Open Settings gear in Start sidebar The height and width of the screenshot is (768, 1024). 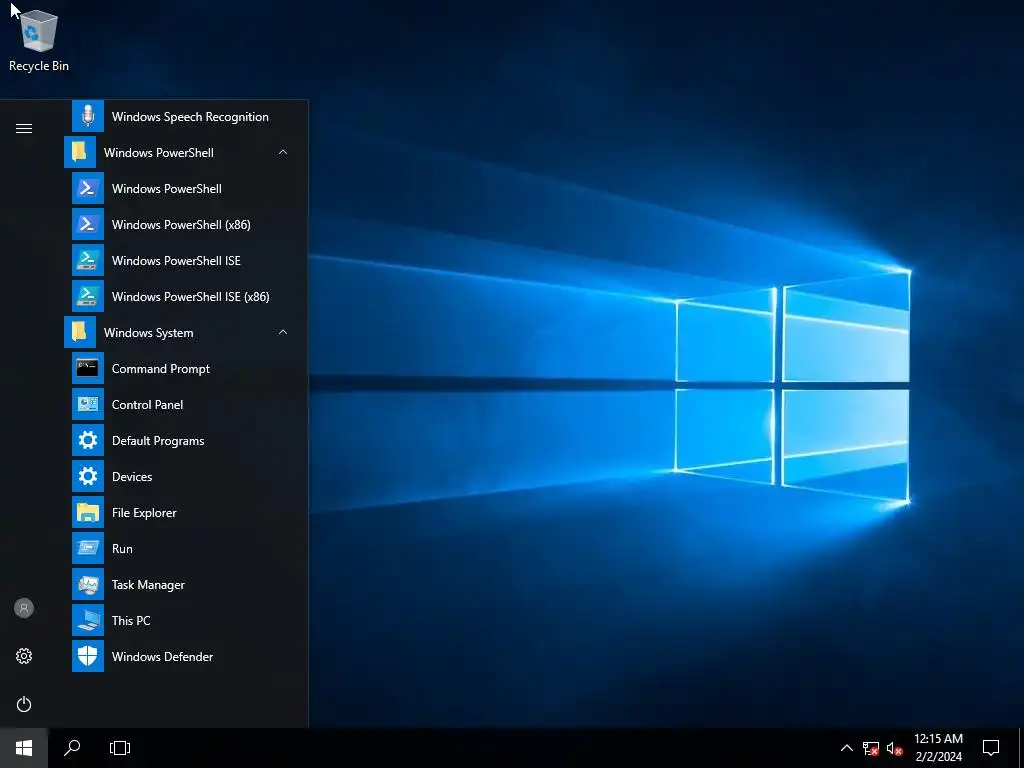24,656
